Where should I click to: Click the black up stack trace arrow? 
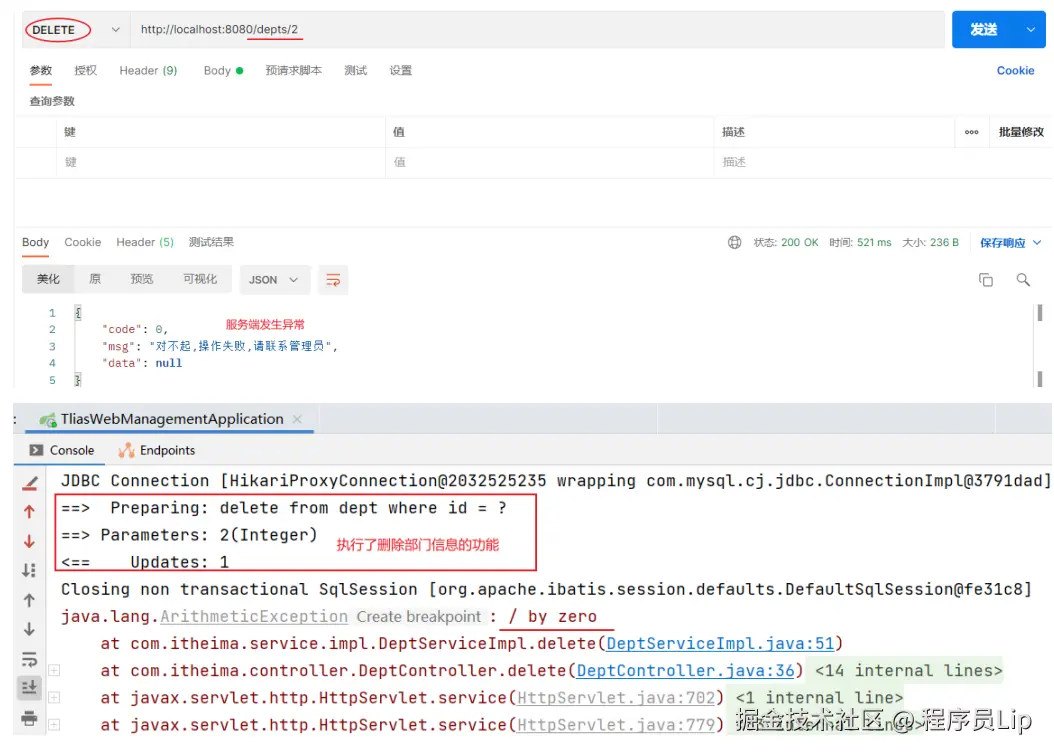point(30,600)
